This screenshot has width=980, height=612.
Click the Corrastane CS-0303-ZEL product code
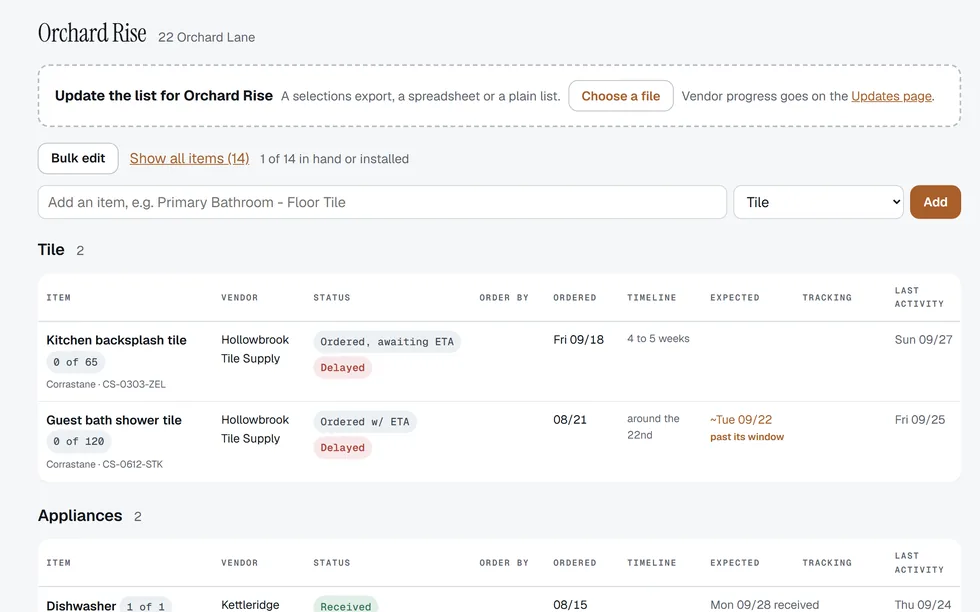coord(106,384)
